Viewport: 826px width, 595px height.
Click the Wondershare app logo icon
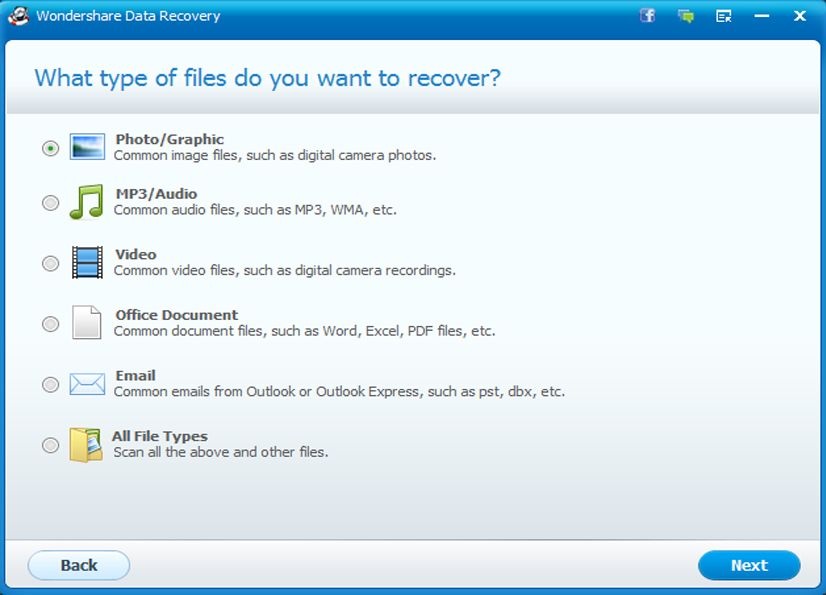16,16
